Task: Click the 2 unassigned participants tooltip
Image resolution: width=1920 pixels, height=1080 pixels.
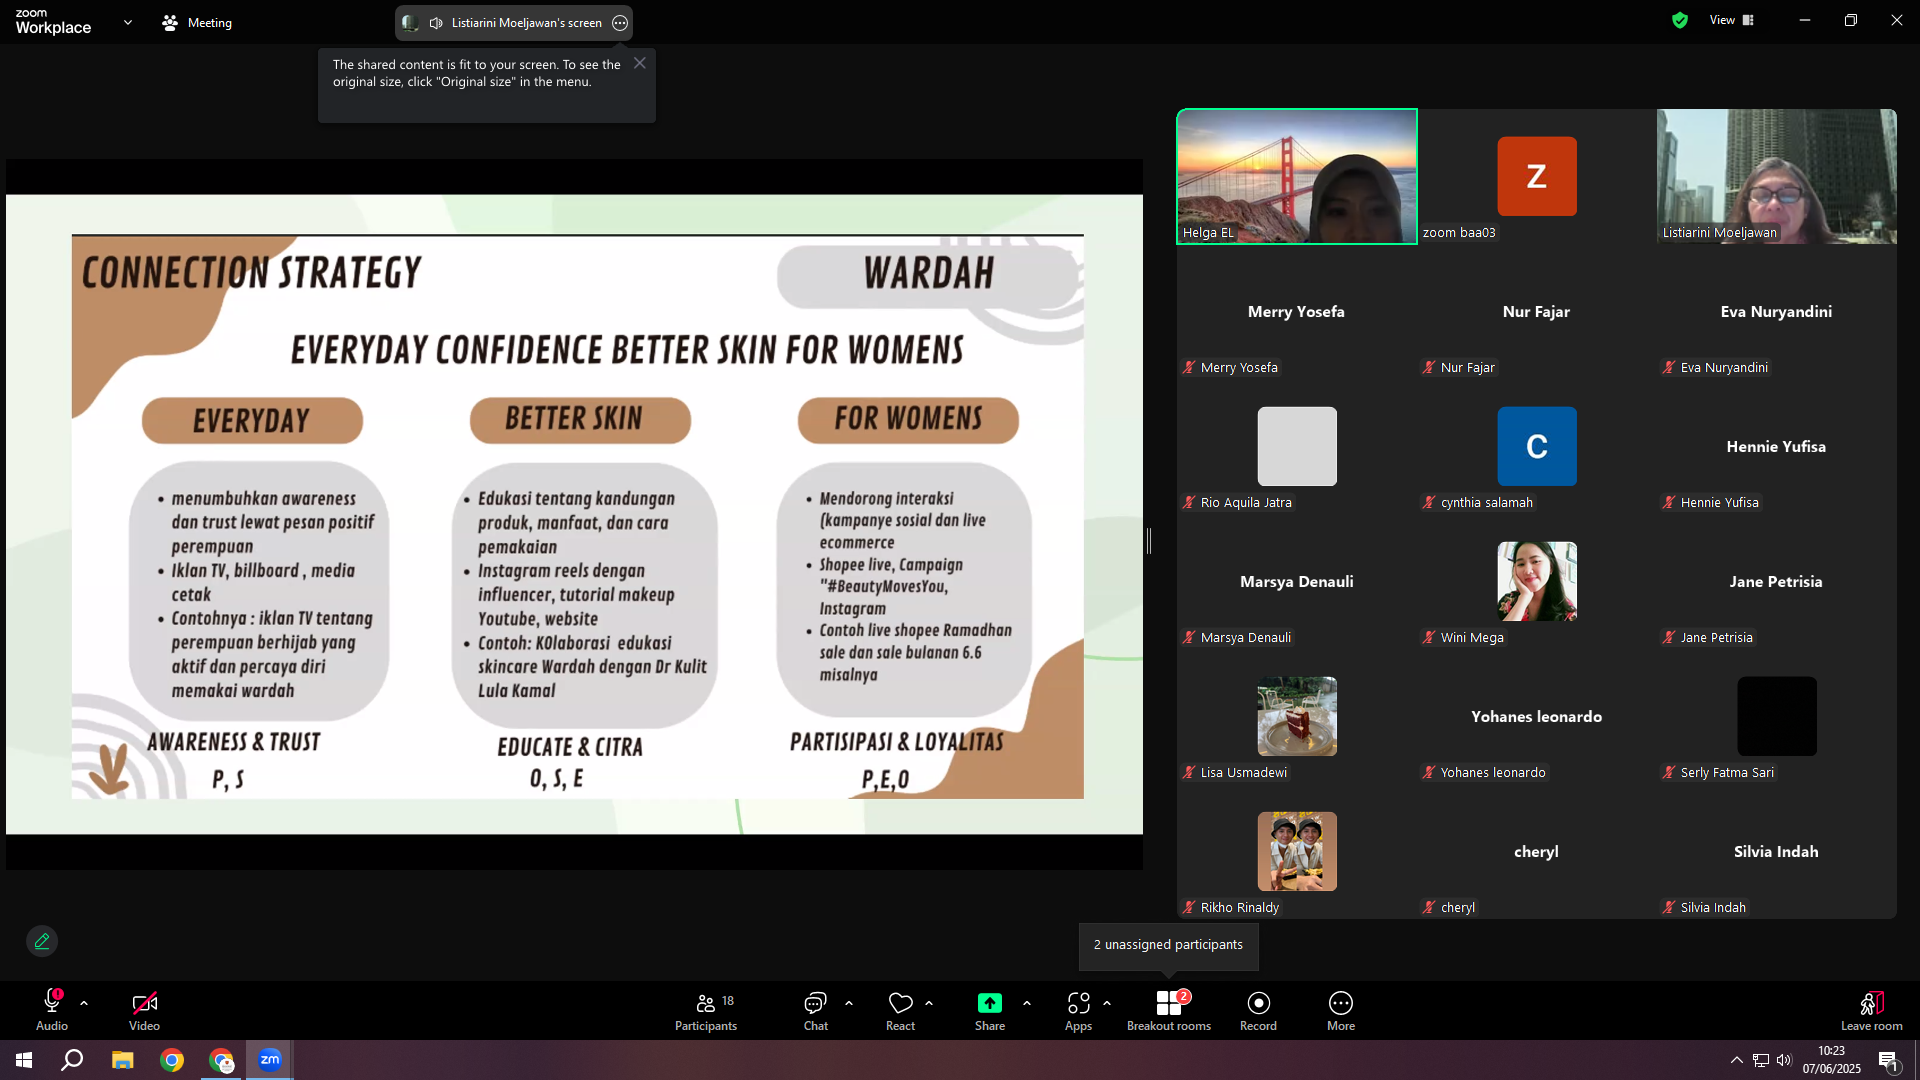Action: pyautogui.click(x=1168, y=945)
